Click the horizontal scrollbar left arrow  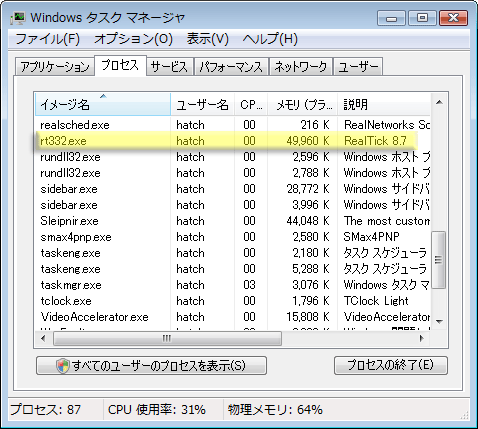[43, 338]
